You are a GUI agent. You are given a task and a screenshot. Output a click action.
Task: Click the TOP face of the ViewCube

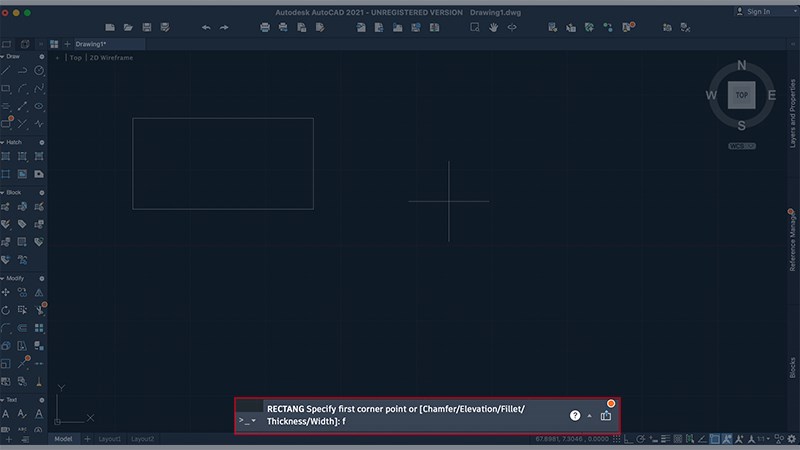[741, 95]
